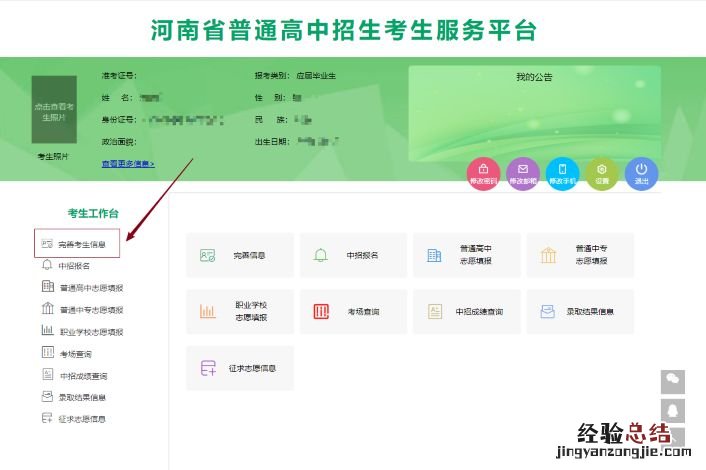Screen dimensions: 706x470
Task: Click the WeChat icon on right edge
Action: click(x=673, y=382)
